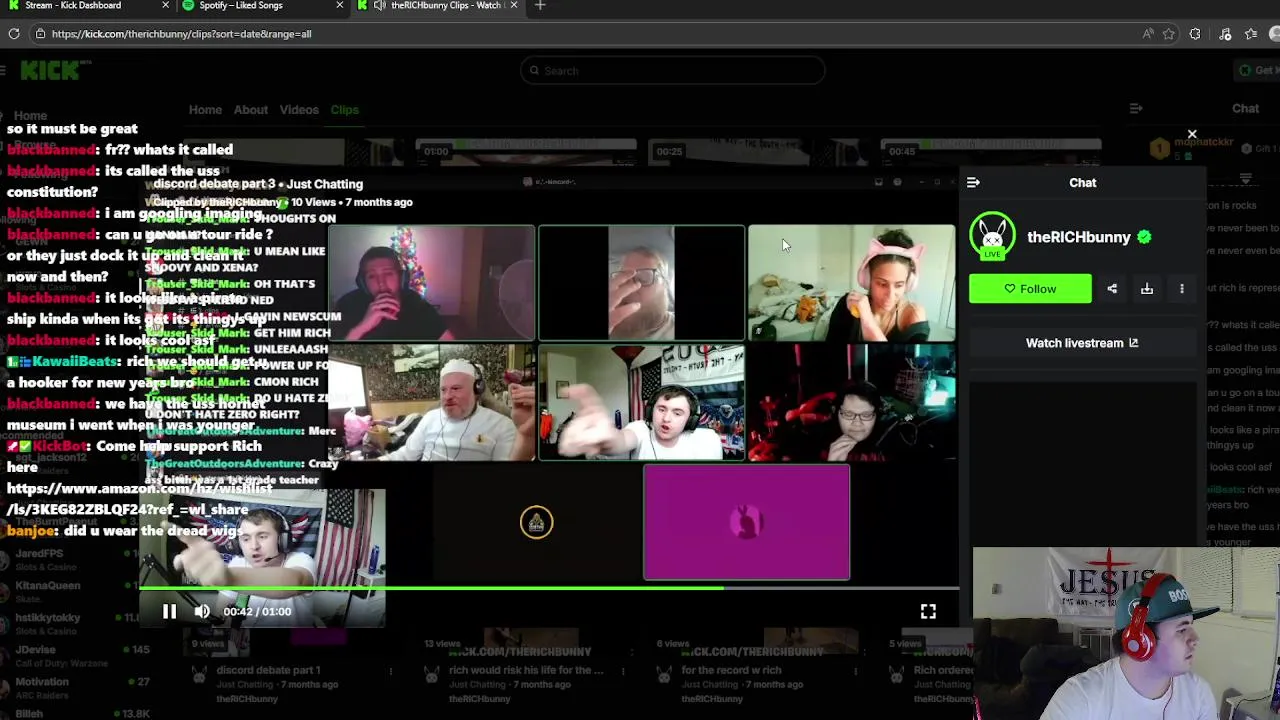1280x720 pixels.
Task: Open theRICHbunny channel name link
Action: click(x=1078, y=237)
